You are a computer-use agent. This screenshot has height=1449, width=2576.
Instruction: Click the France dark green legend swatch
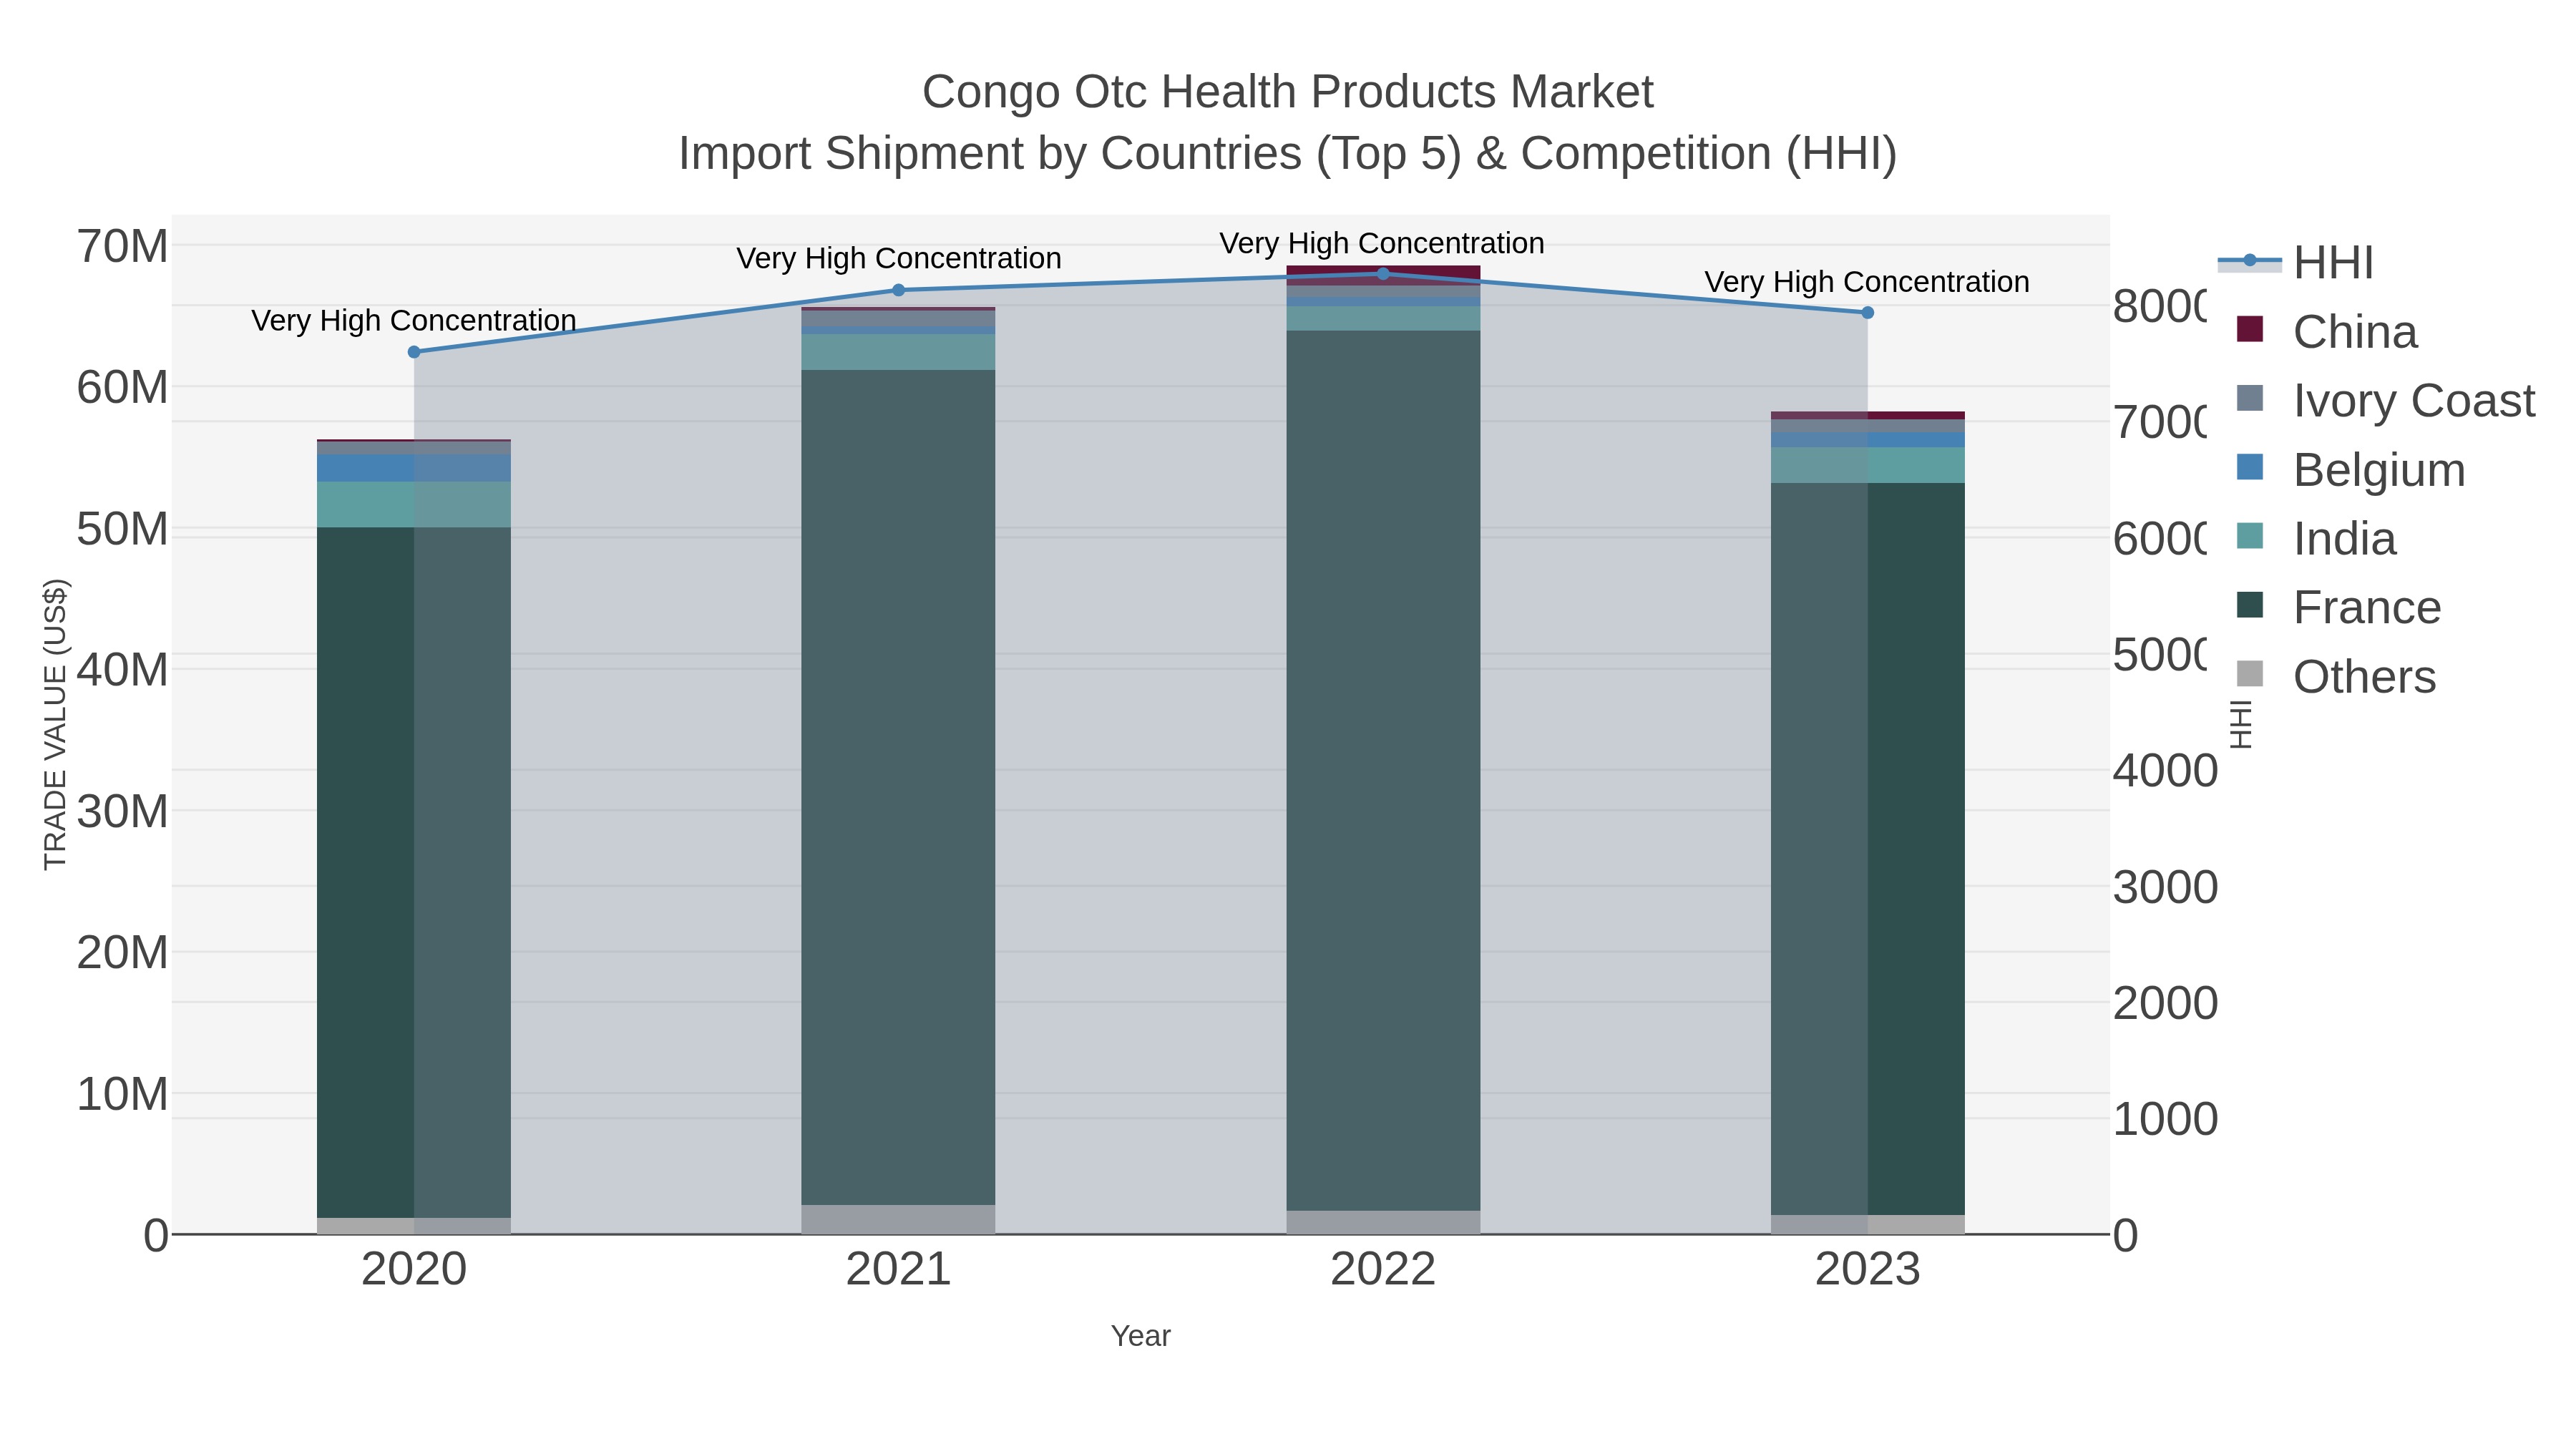pos(2250,605)
